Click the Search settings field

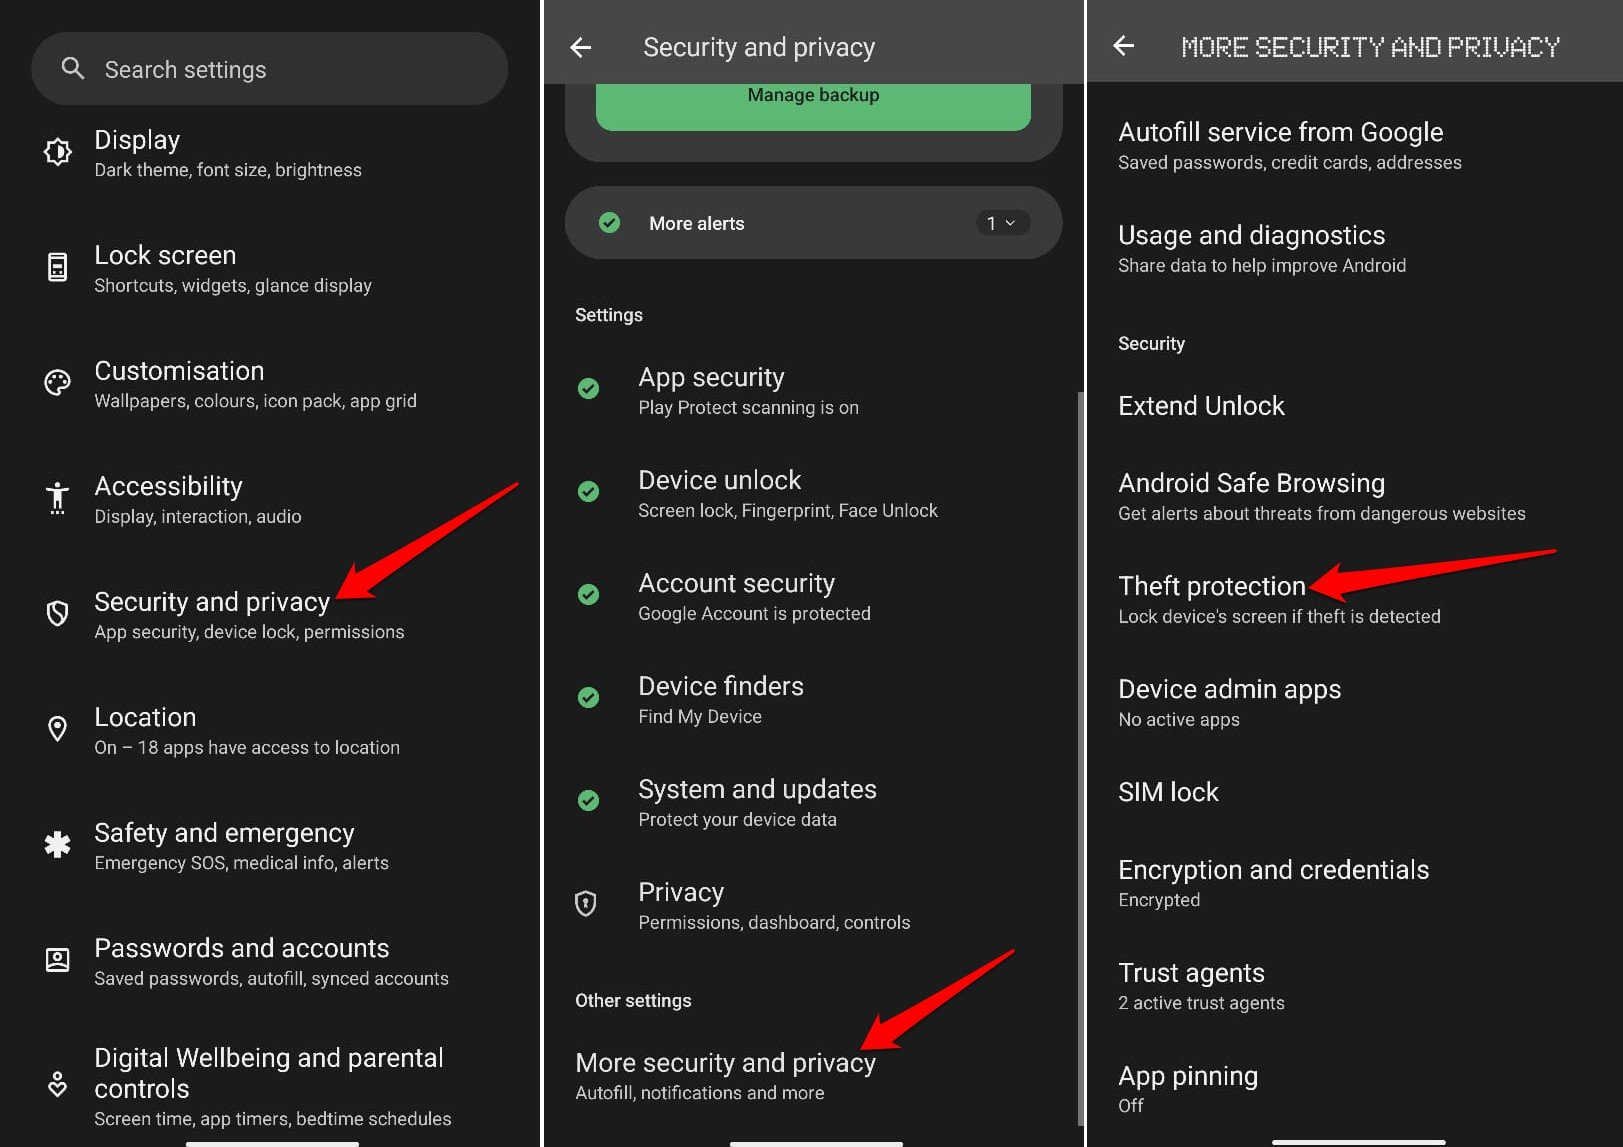(x=270, y=69)
